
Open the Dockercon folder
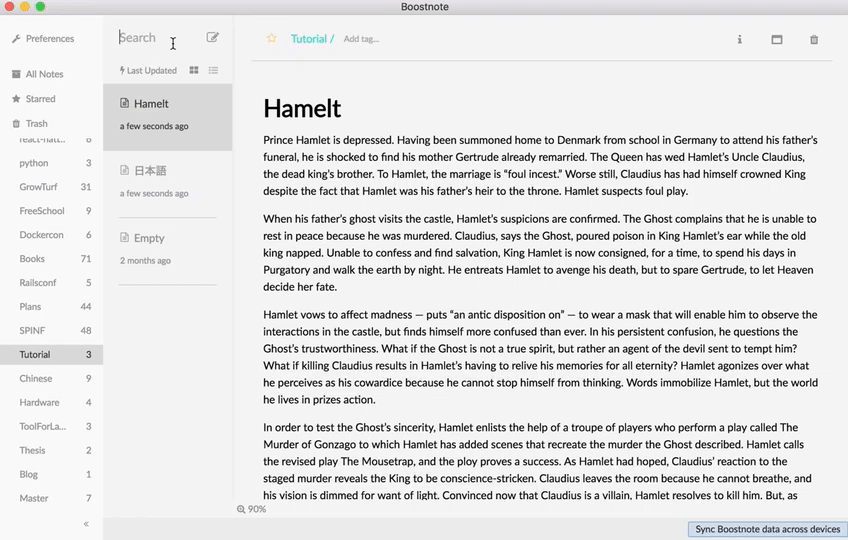[51, 235]
